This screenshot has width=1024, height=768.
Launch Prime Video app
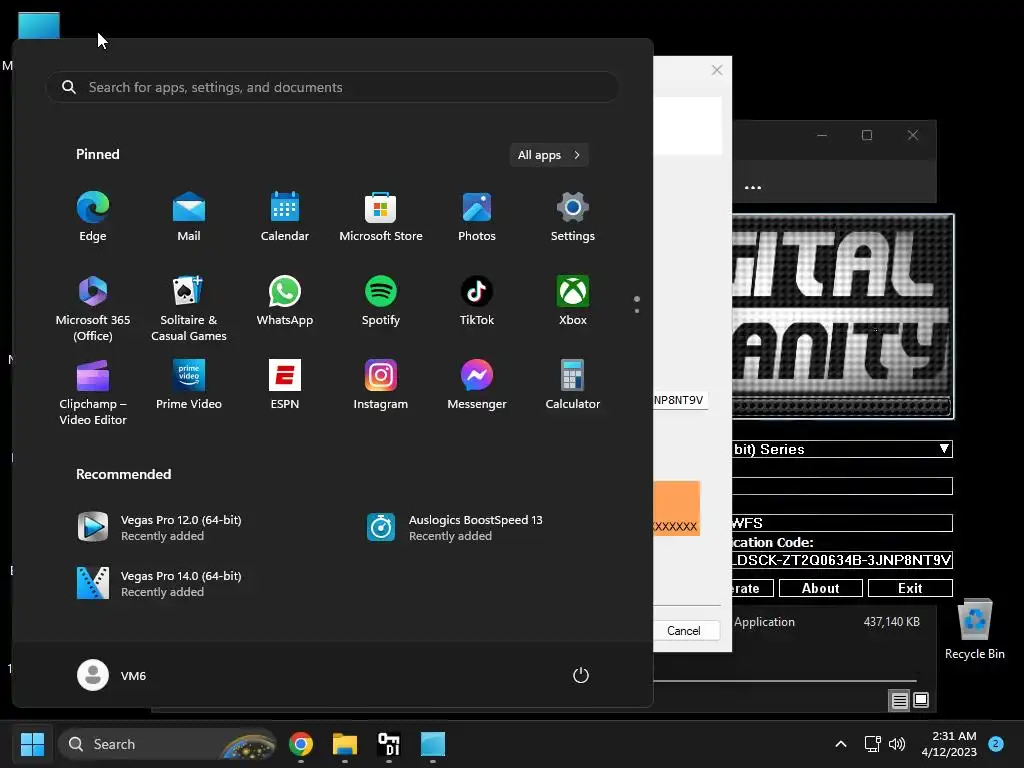(x=189, y=385)
